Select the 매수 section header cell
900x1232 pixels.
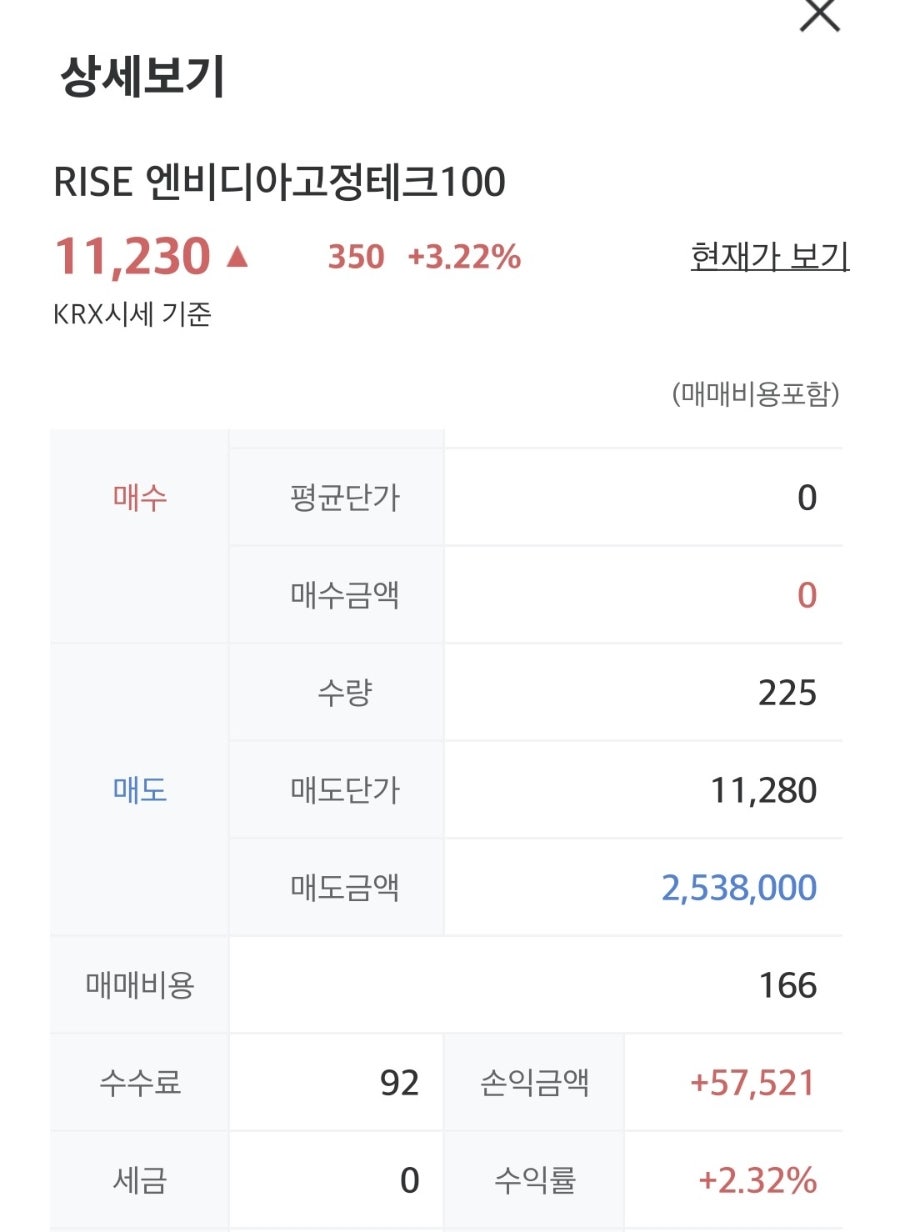coord(140,498)
